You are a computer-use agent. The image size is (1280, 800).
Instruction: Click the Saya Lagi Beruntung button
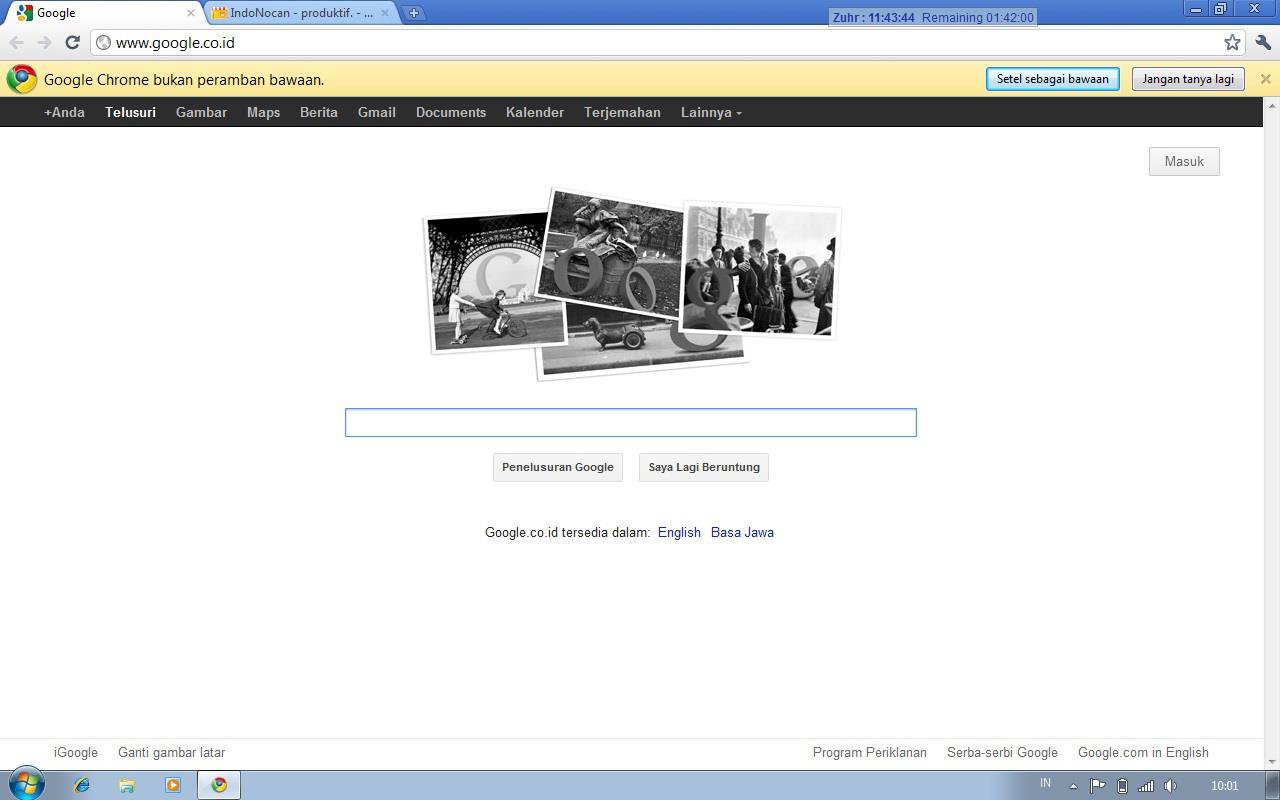tap(704, 467)
